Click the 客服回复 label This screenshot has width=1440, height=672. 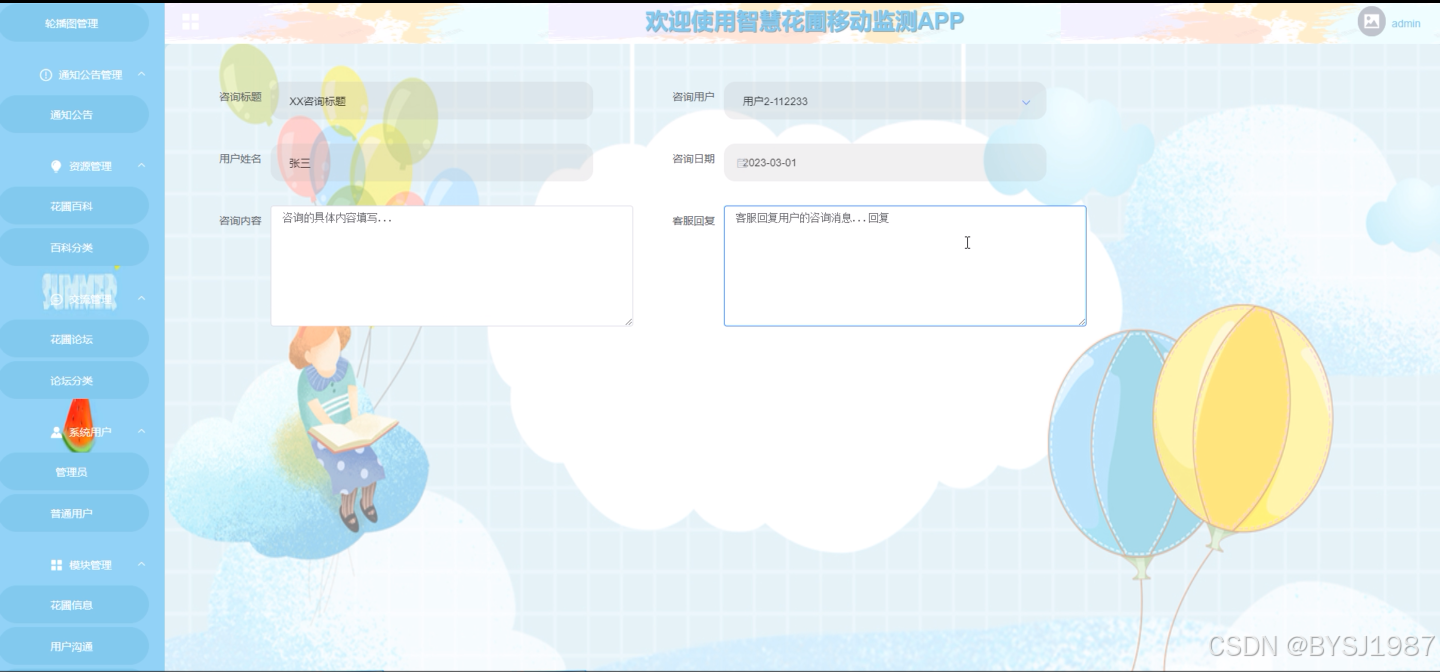click(693, 221)
